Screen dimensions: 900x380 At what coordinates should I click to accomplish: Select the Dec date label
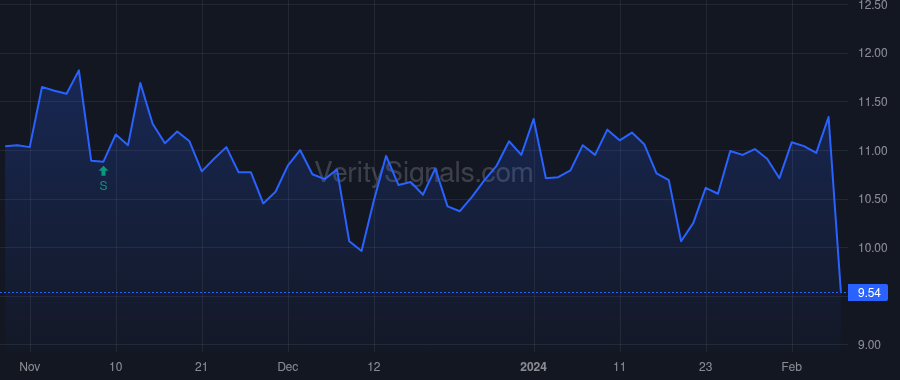(x=288, y=367)
